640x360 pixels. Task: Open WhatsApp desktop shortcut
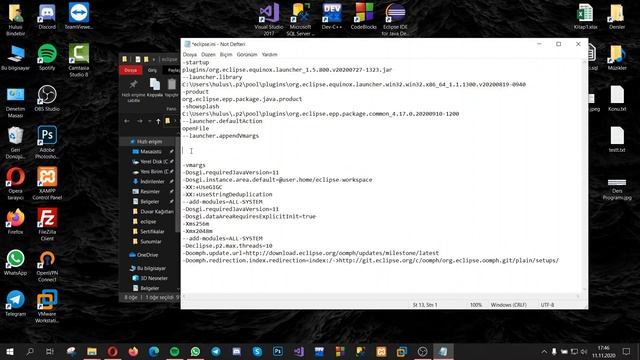tap(16, 262)
